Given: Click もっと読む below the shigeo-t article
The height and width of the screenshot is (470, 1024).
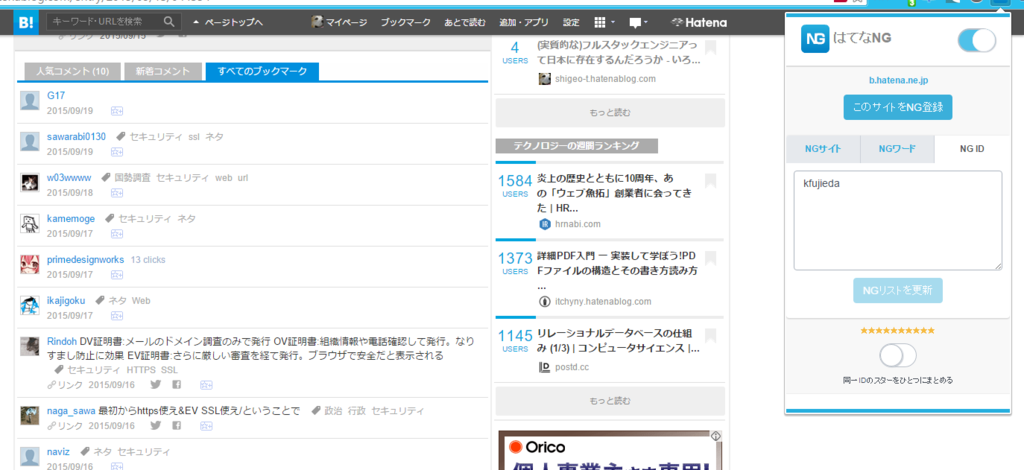Looking at the screenshot, I should pyautogui.click(x=610, y=112).
